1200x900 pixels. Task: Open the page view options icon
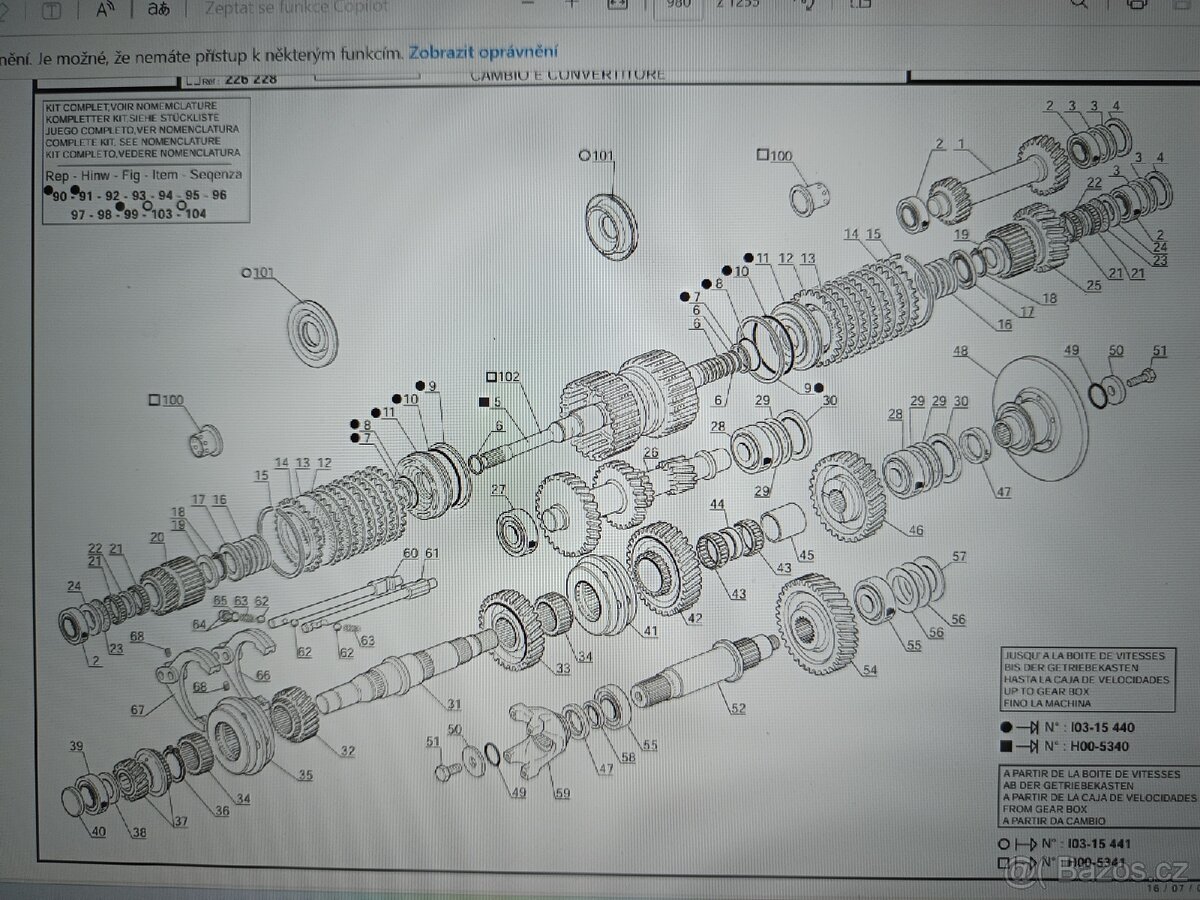(860, 6)
